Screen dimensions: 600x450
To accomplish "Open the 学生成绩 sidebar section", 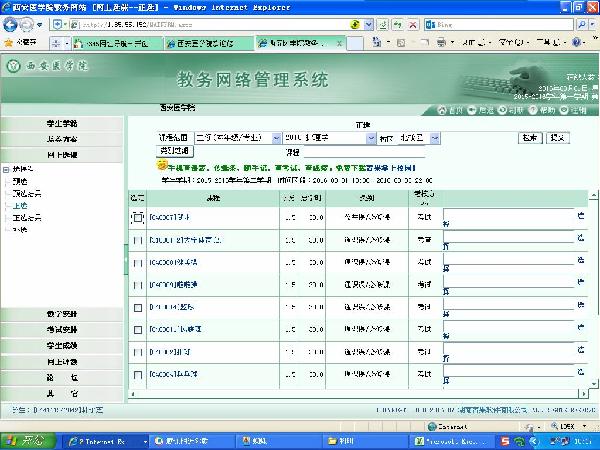I will [62, 346].
